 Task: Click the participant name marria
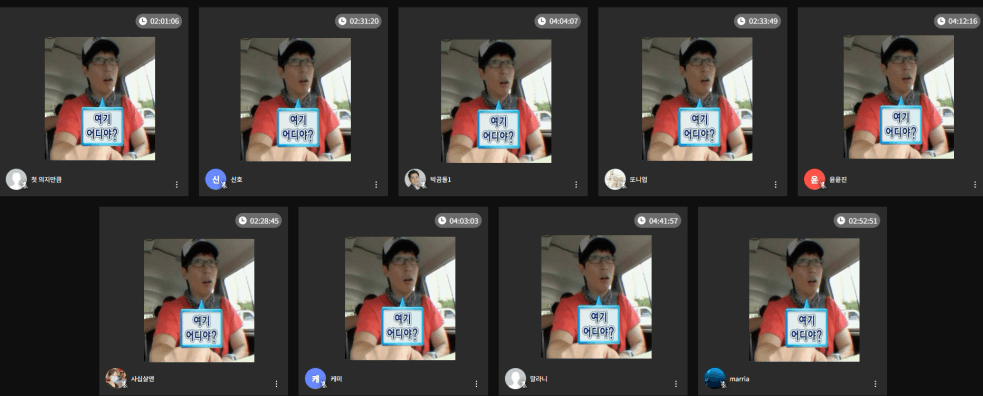[740, 379]
